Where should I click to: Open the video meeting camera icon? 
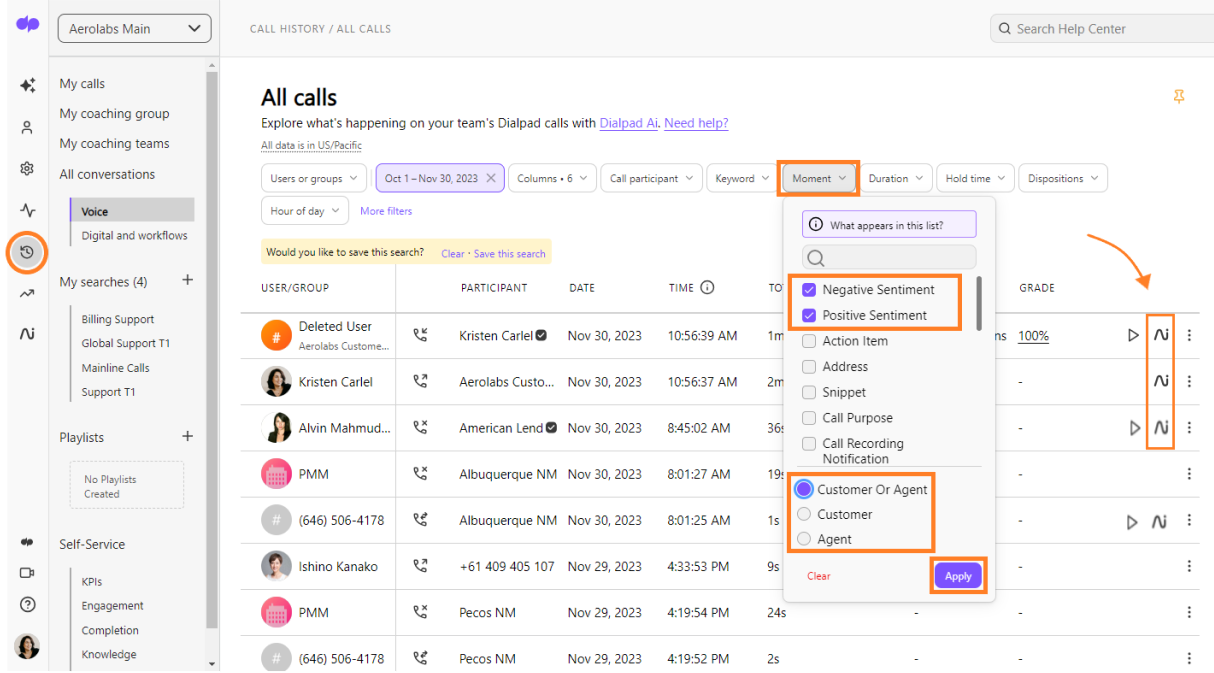[28, 573]
